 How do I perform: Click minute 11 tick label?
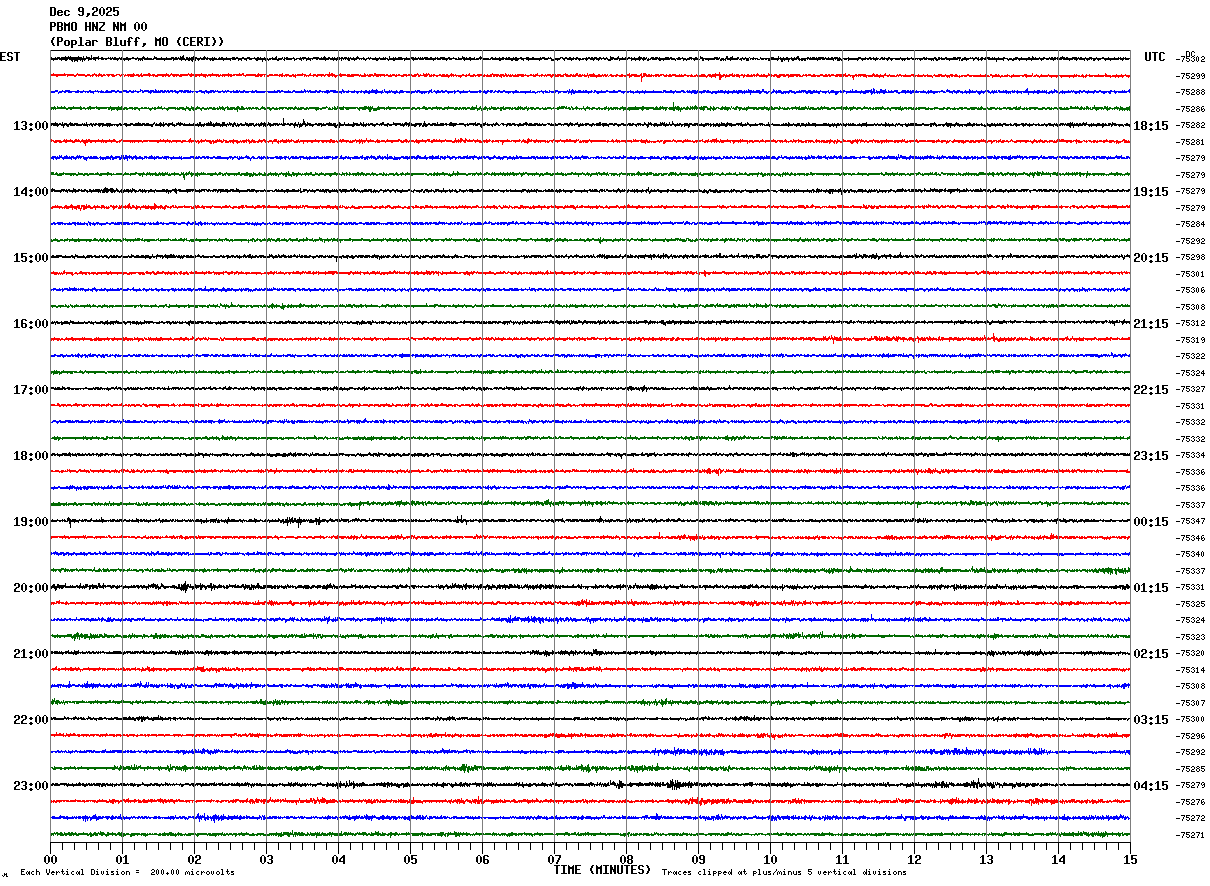(x=842, y=859)
